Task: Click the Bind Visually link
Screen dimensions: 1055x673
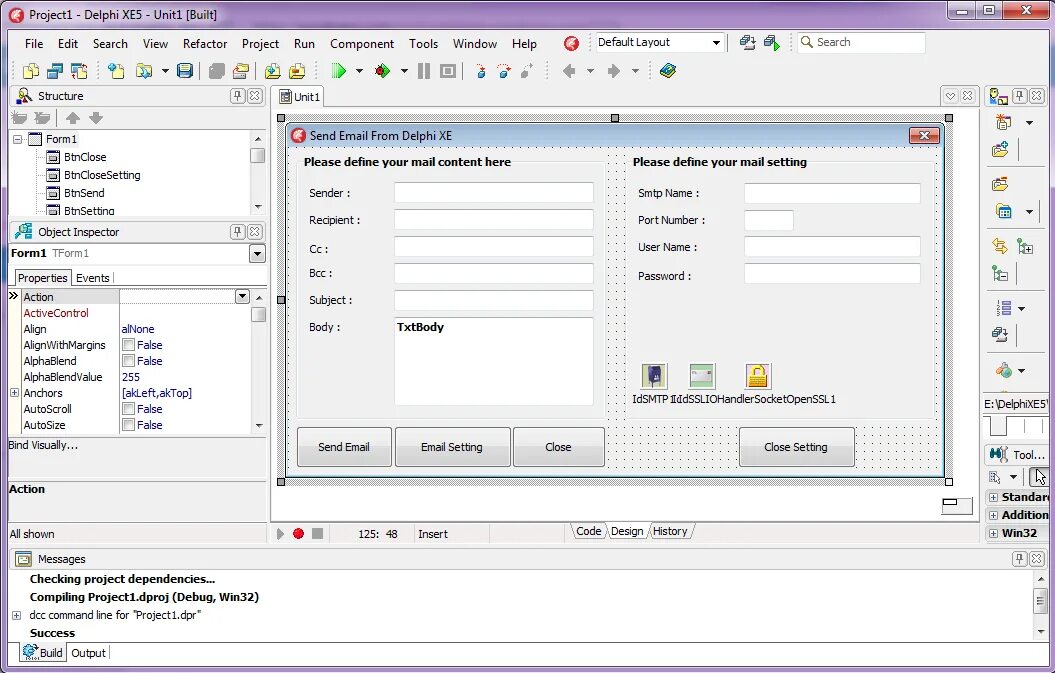Action: (43, 445)
